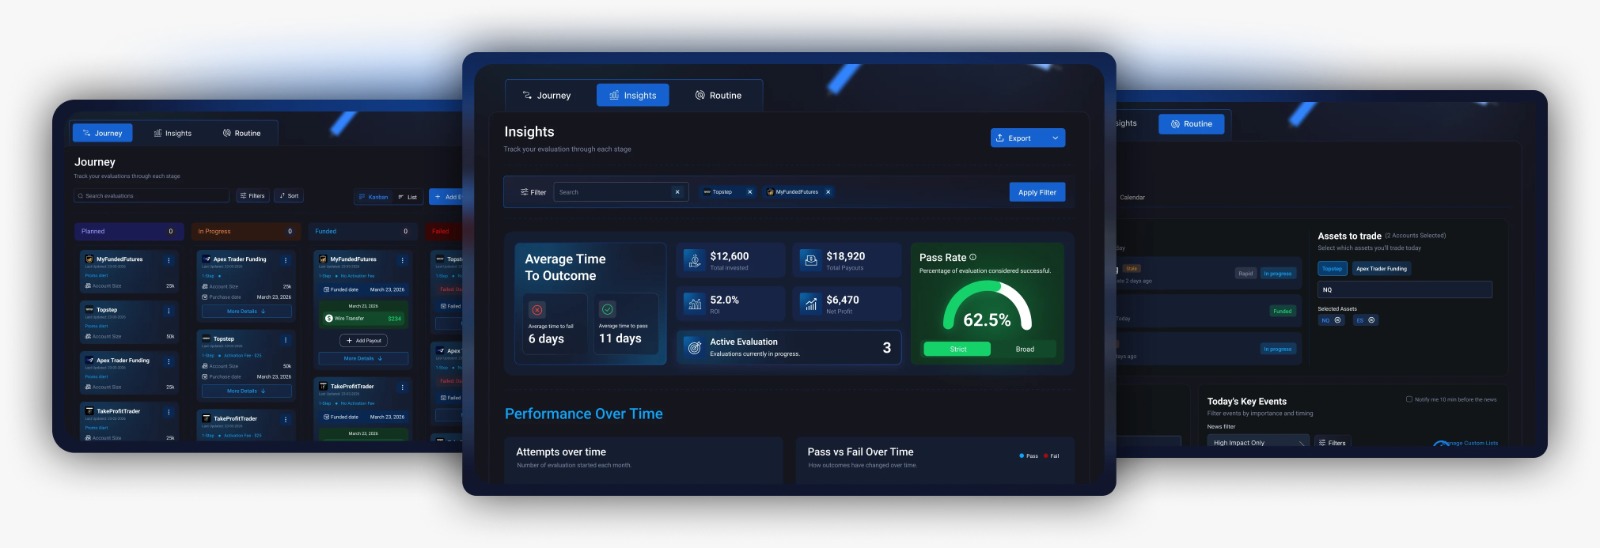This screenshot has width=1600, height=548.
Task: Click the Wire Transfer payout row
Action: click(x=363, y=318)
